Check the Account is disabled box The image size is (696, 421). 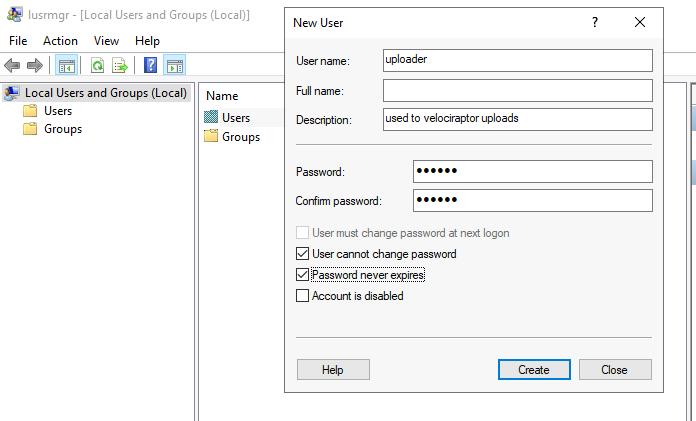tap(303, 295)
